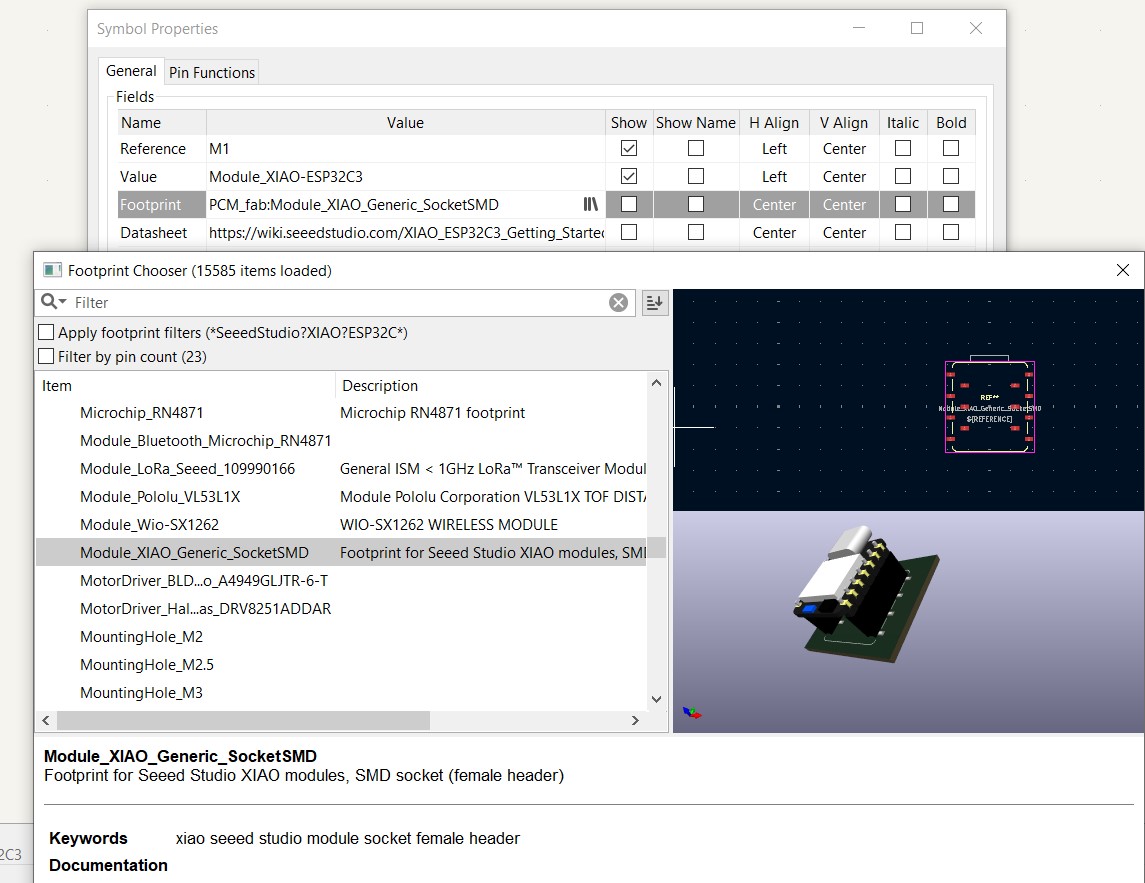Click H Align Center cell for Datasheet
The width and height of the screenshot is (1145, 883).
tap(774, 232)
